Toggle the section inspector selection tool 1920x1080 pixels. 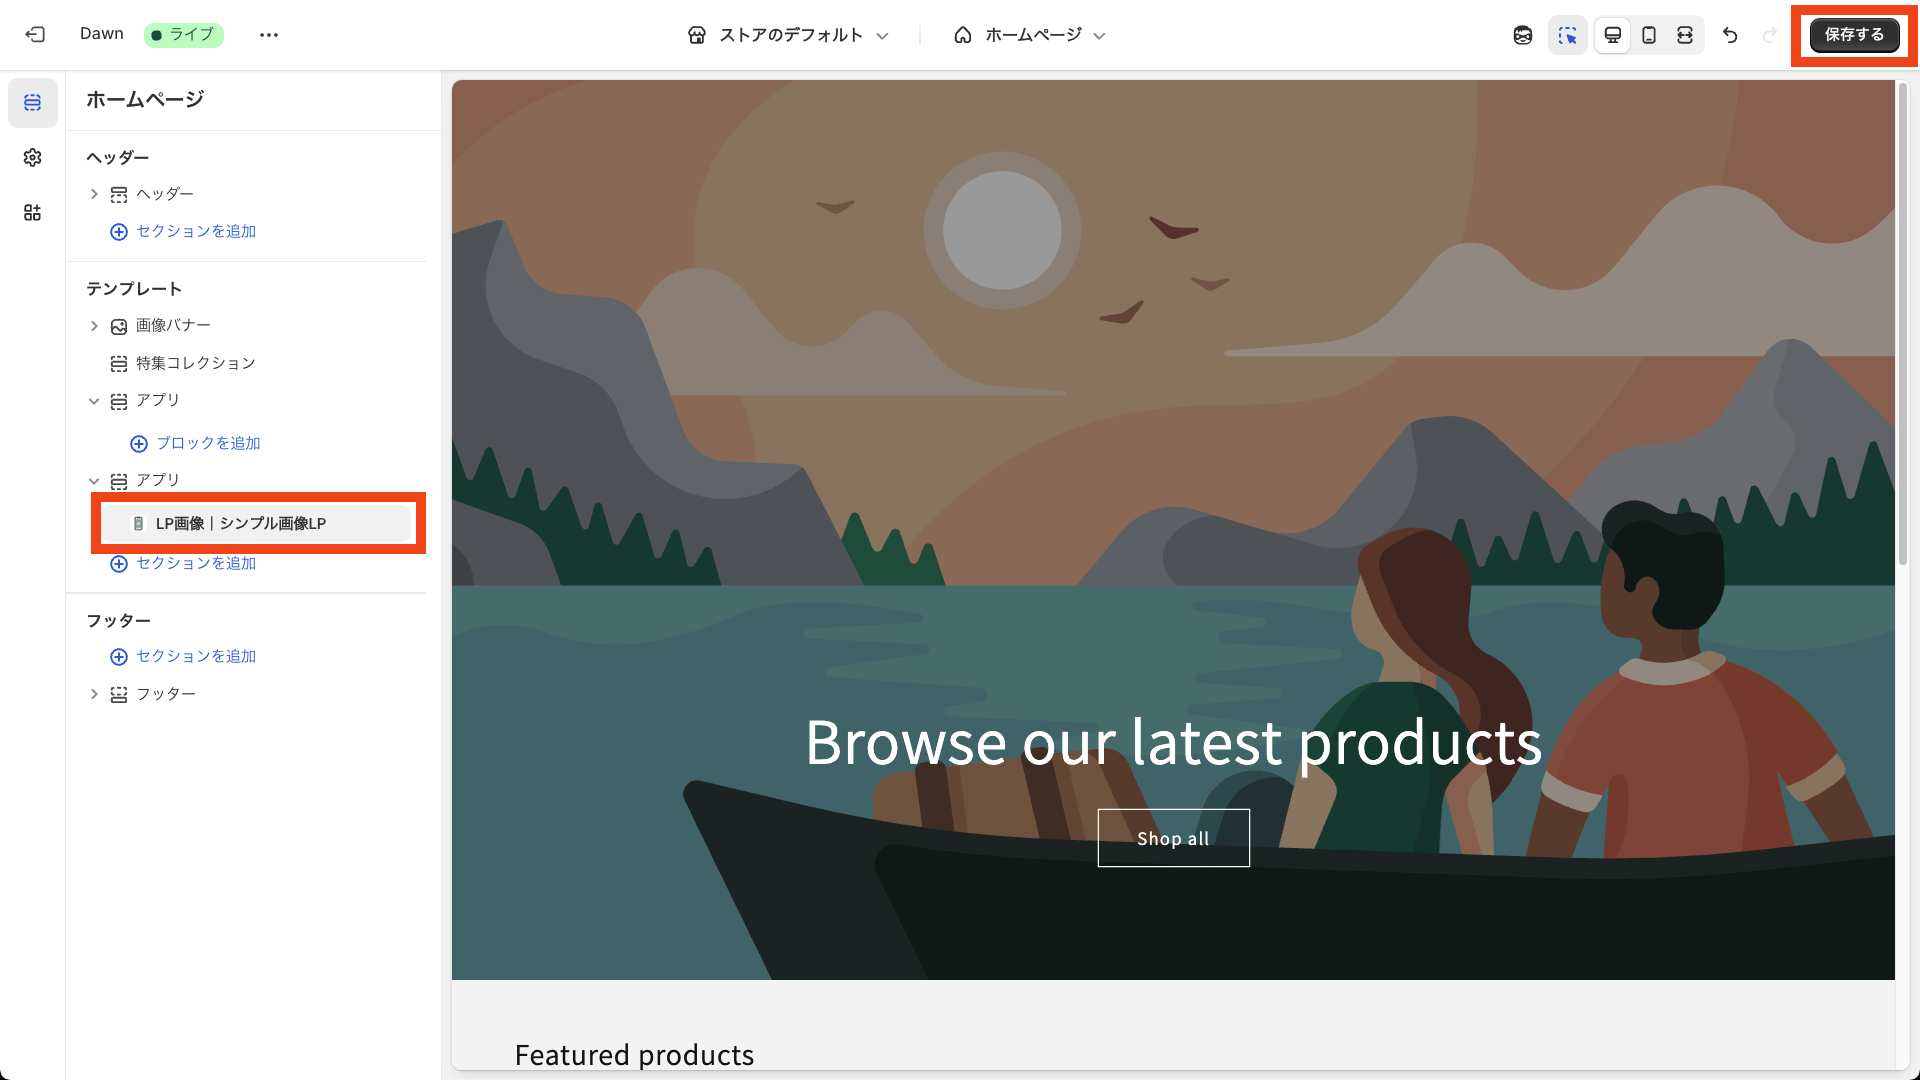(1568, 34)
